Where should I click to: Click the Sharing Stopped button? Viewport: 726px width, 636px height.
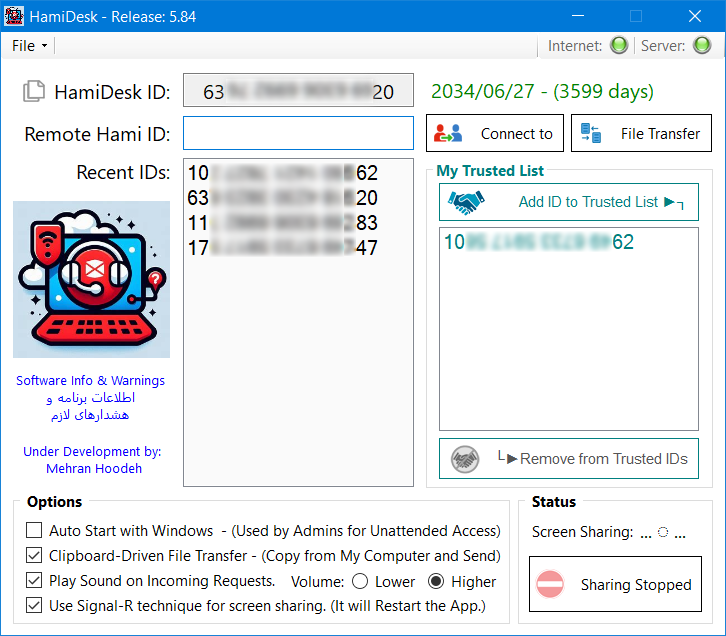point(615,584)
